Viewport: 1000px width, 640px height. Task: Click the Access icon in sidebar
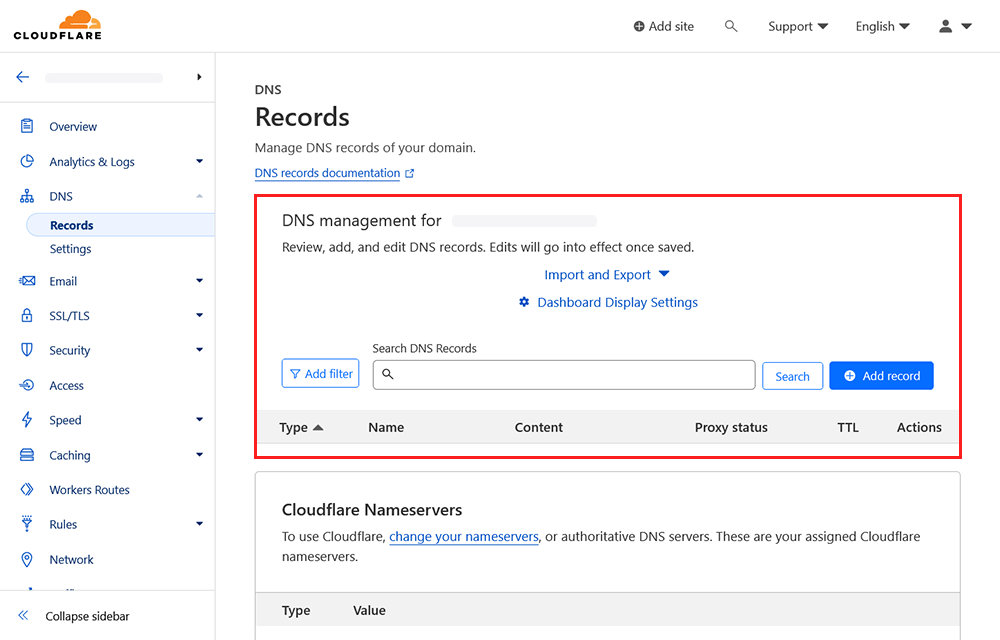(27, 385)
